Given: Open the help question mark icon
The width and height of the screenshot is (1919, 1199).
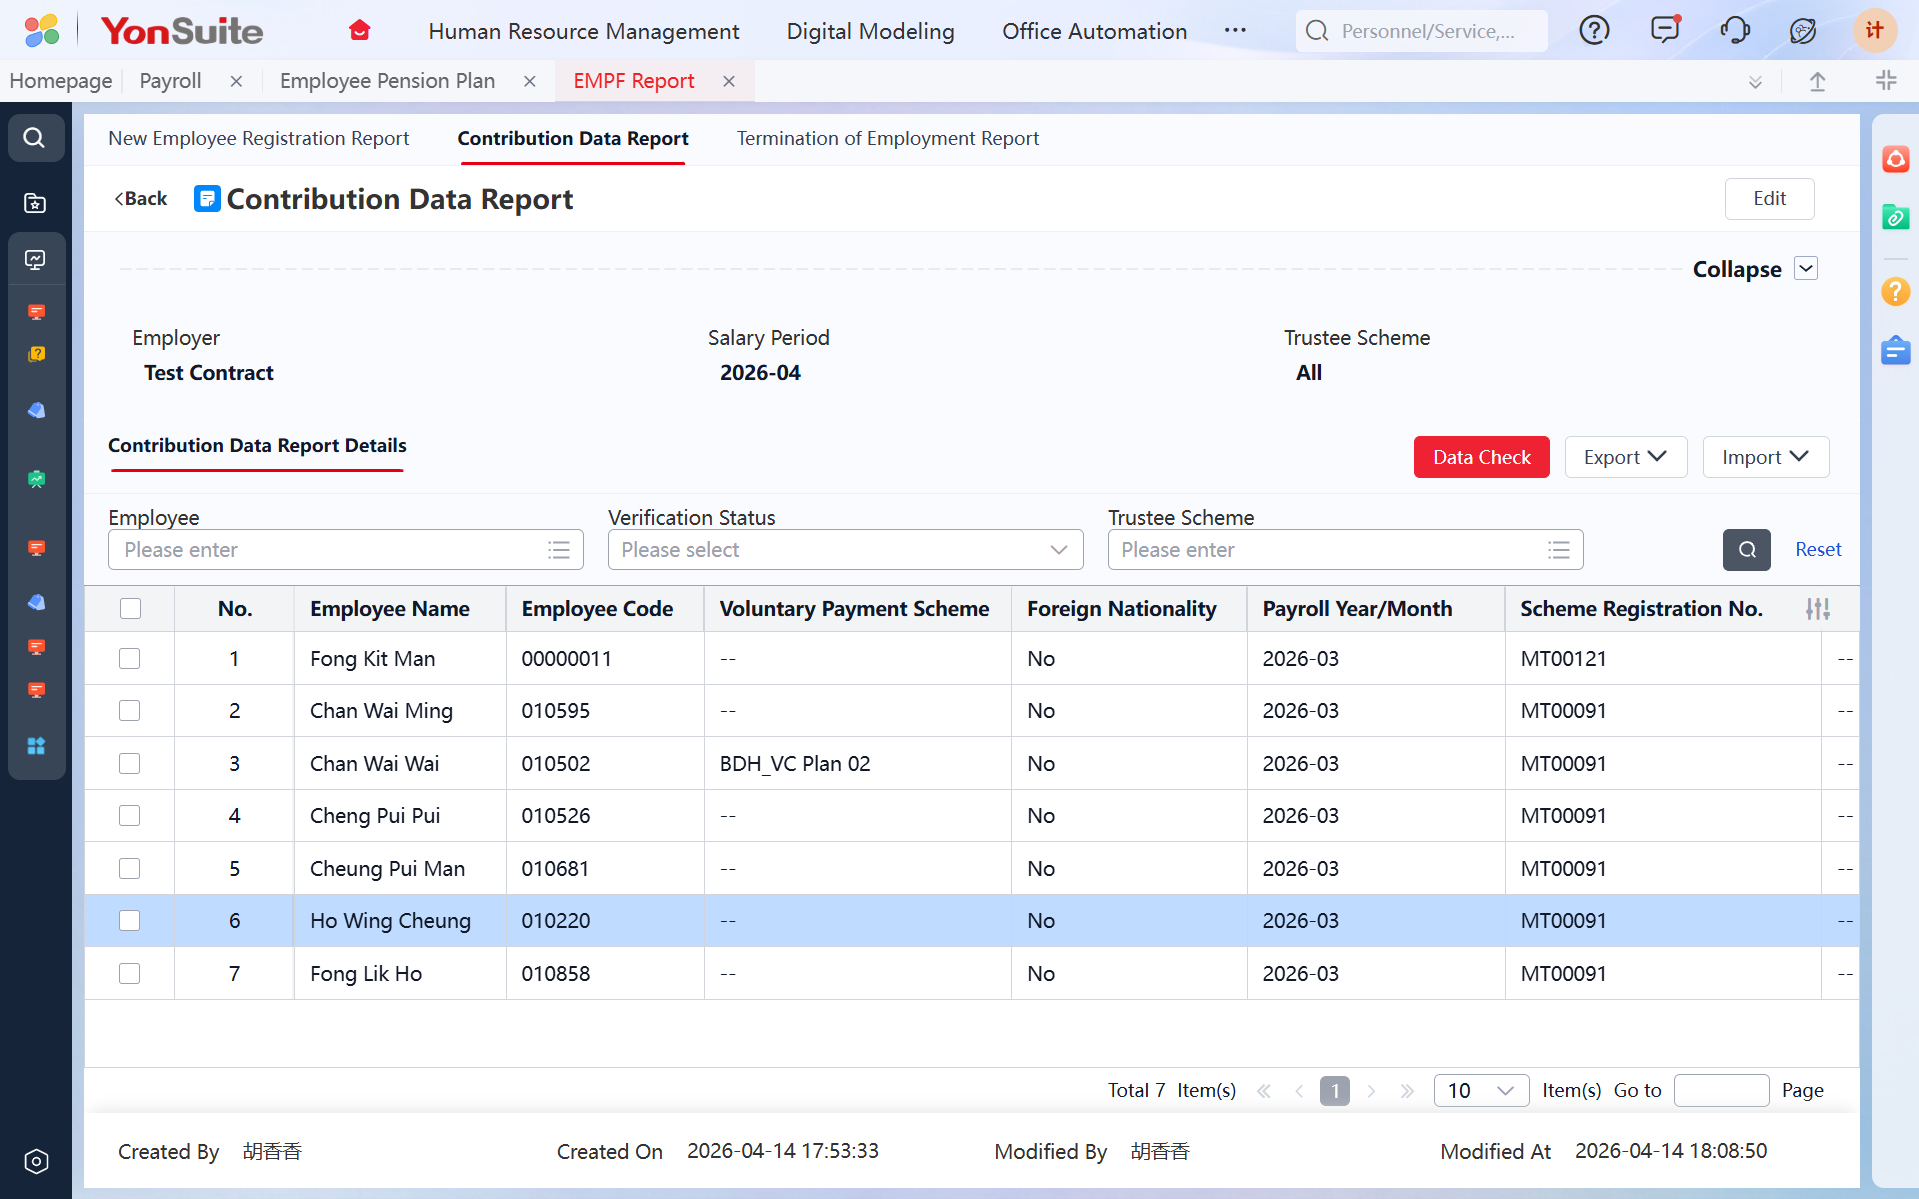Looking at the screenshot, I should (1594, 31).
